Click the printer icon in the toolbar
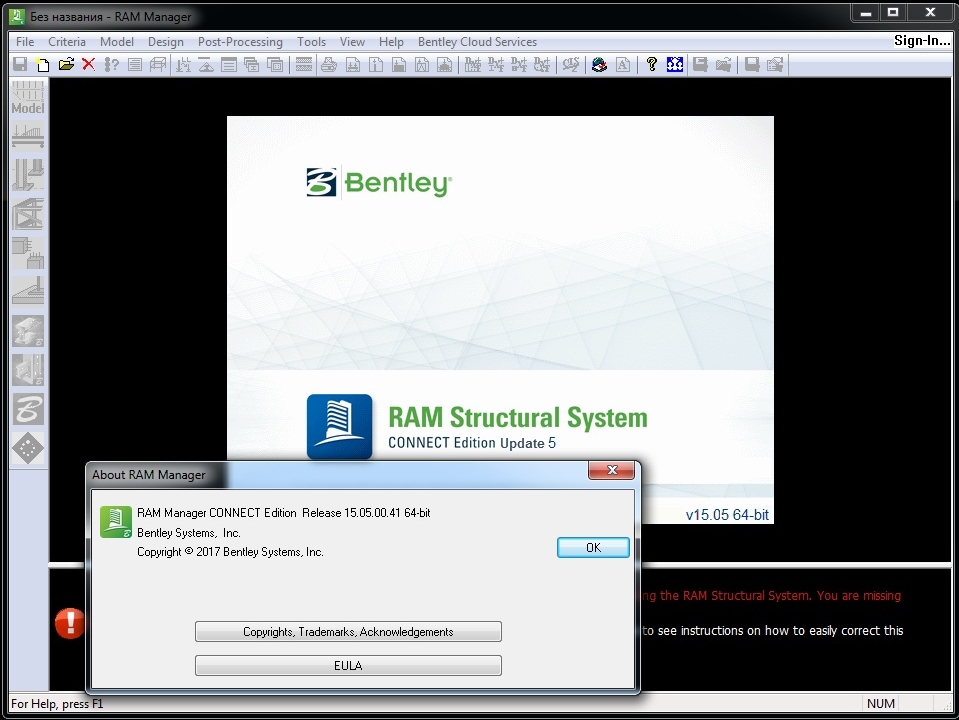The image size is (959, 720). [x=328, y=64]
